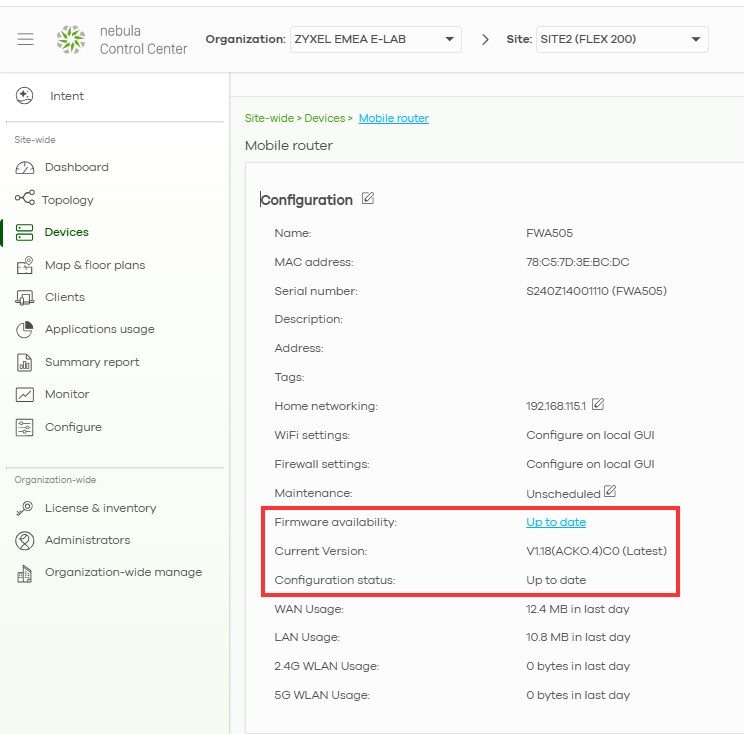The width and height of the screenshot is (744, 734).
Task: Open License & inventory
Action: (x=101, y=508)
